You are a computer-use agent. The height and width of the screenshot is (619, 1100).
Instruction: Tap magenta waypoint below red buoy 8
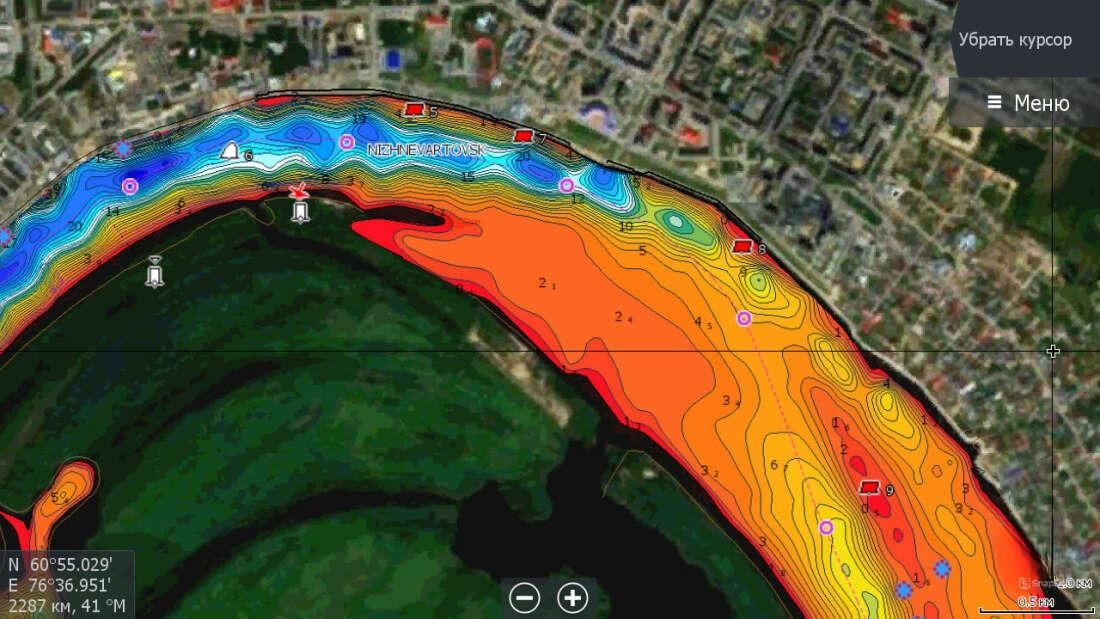point(744,318)
